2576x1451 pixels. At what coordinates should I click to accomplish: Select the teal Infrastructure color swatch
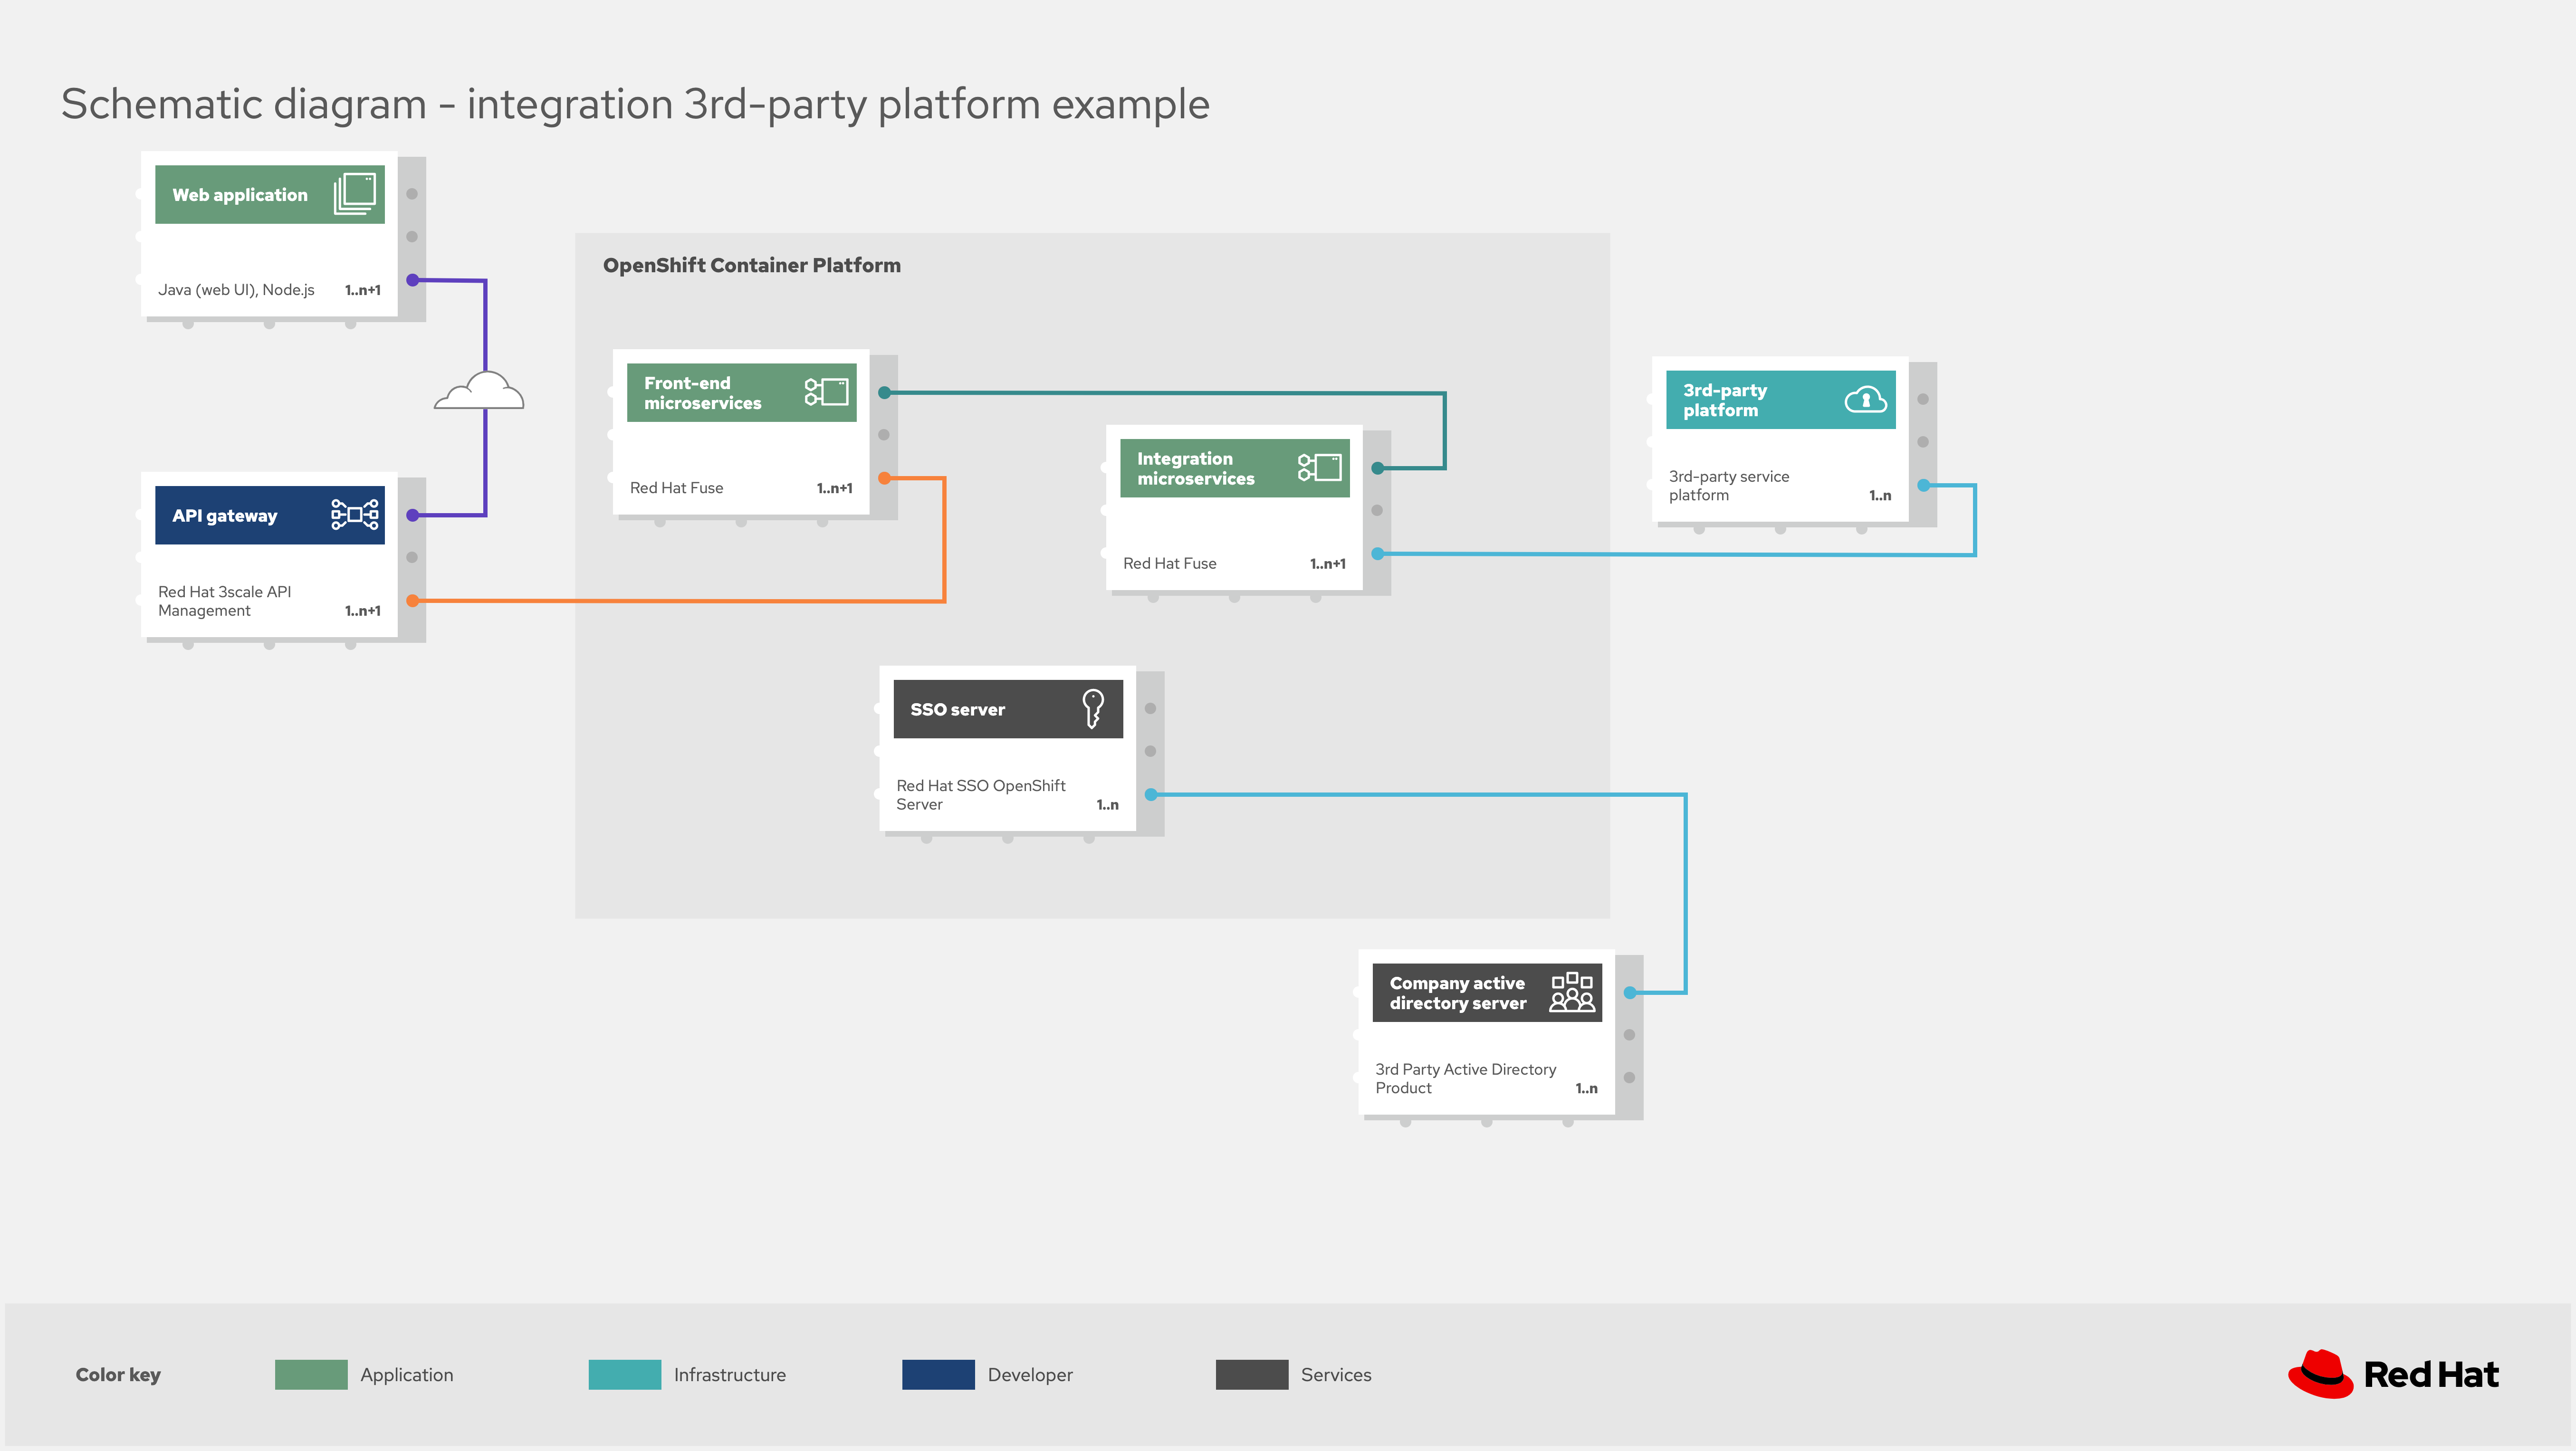coord(625,1374)
